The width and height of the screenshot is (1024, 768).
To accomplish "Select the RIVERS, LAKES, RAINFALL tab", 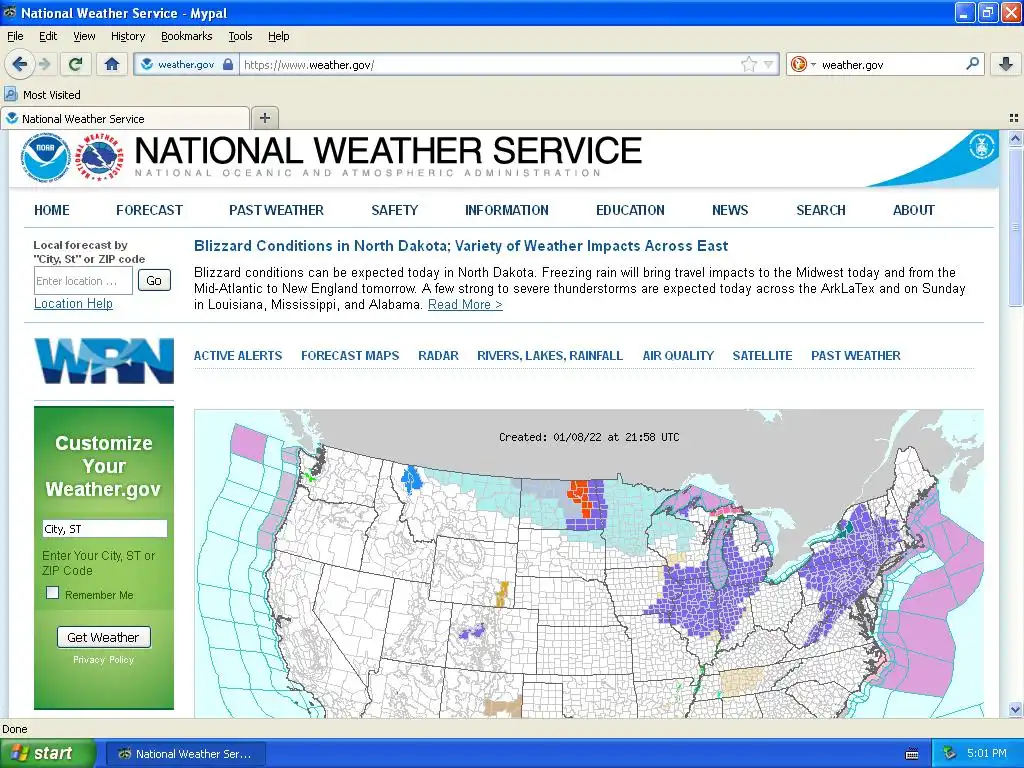I will pyautogui.click(x=550, y=356).
